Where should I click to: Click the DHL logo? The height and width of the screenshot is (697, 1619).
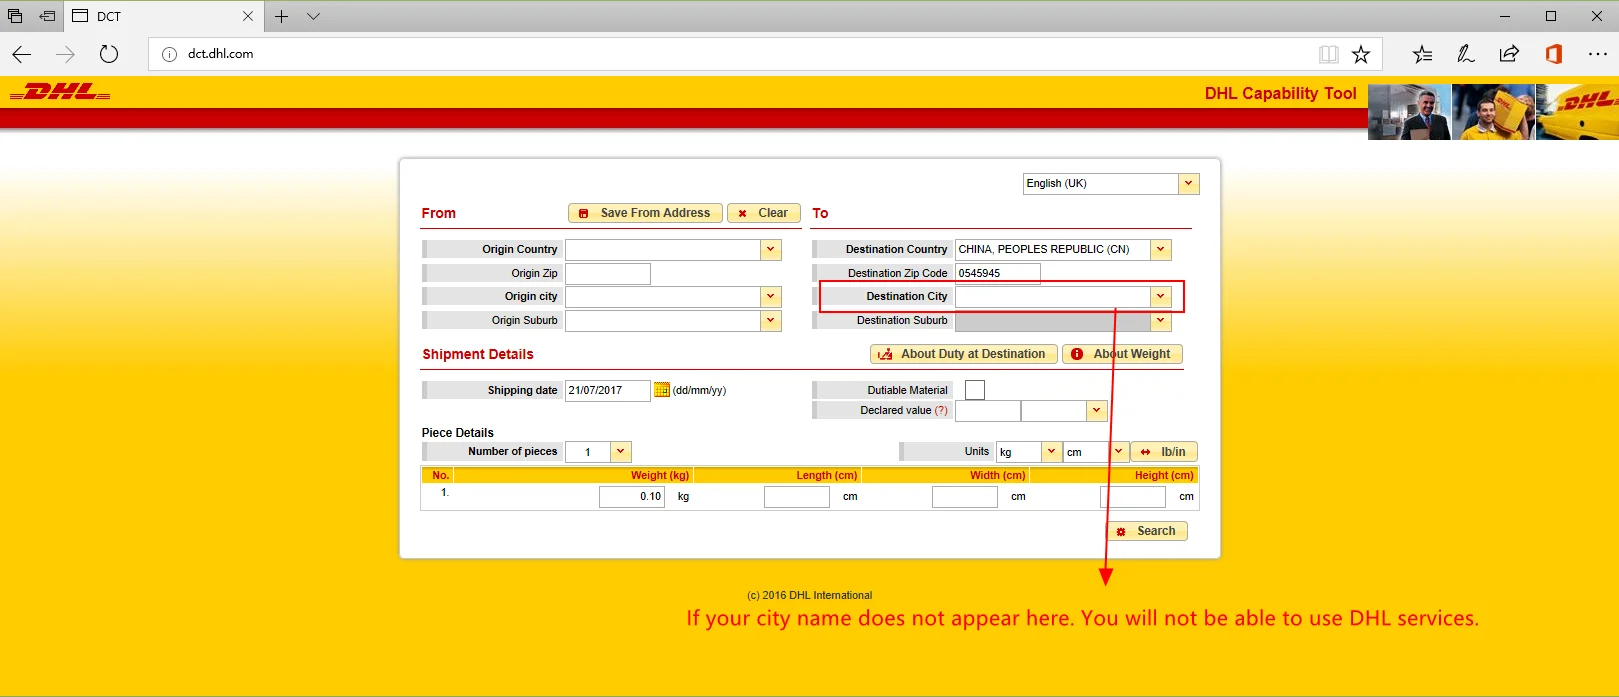(60, 92)
